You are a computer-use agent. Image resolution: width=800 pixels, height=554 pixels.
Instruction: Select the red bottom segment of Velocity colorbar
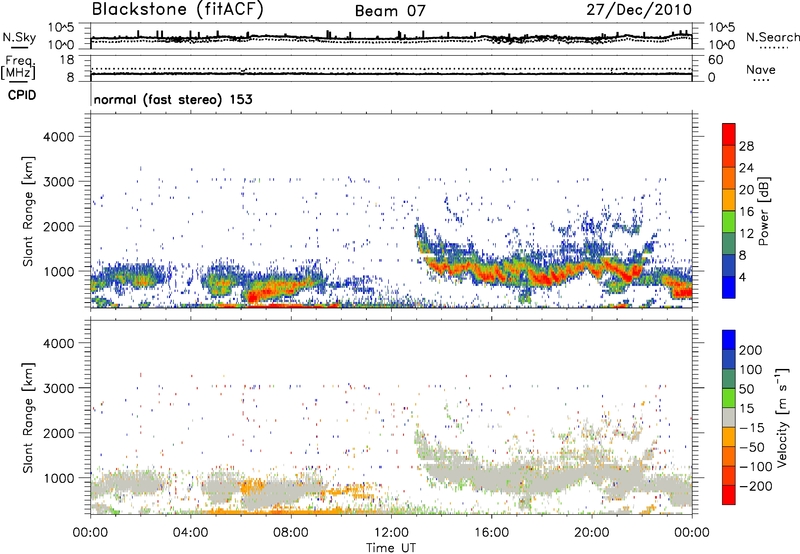pos(729,495)
